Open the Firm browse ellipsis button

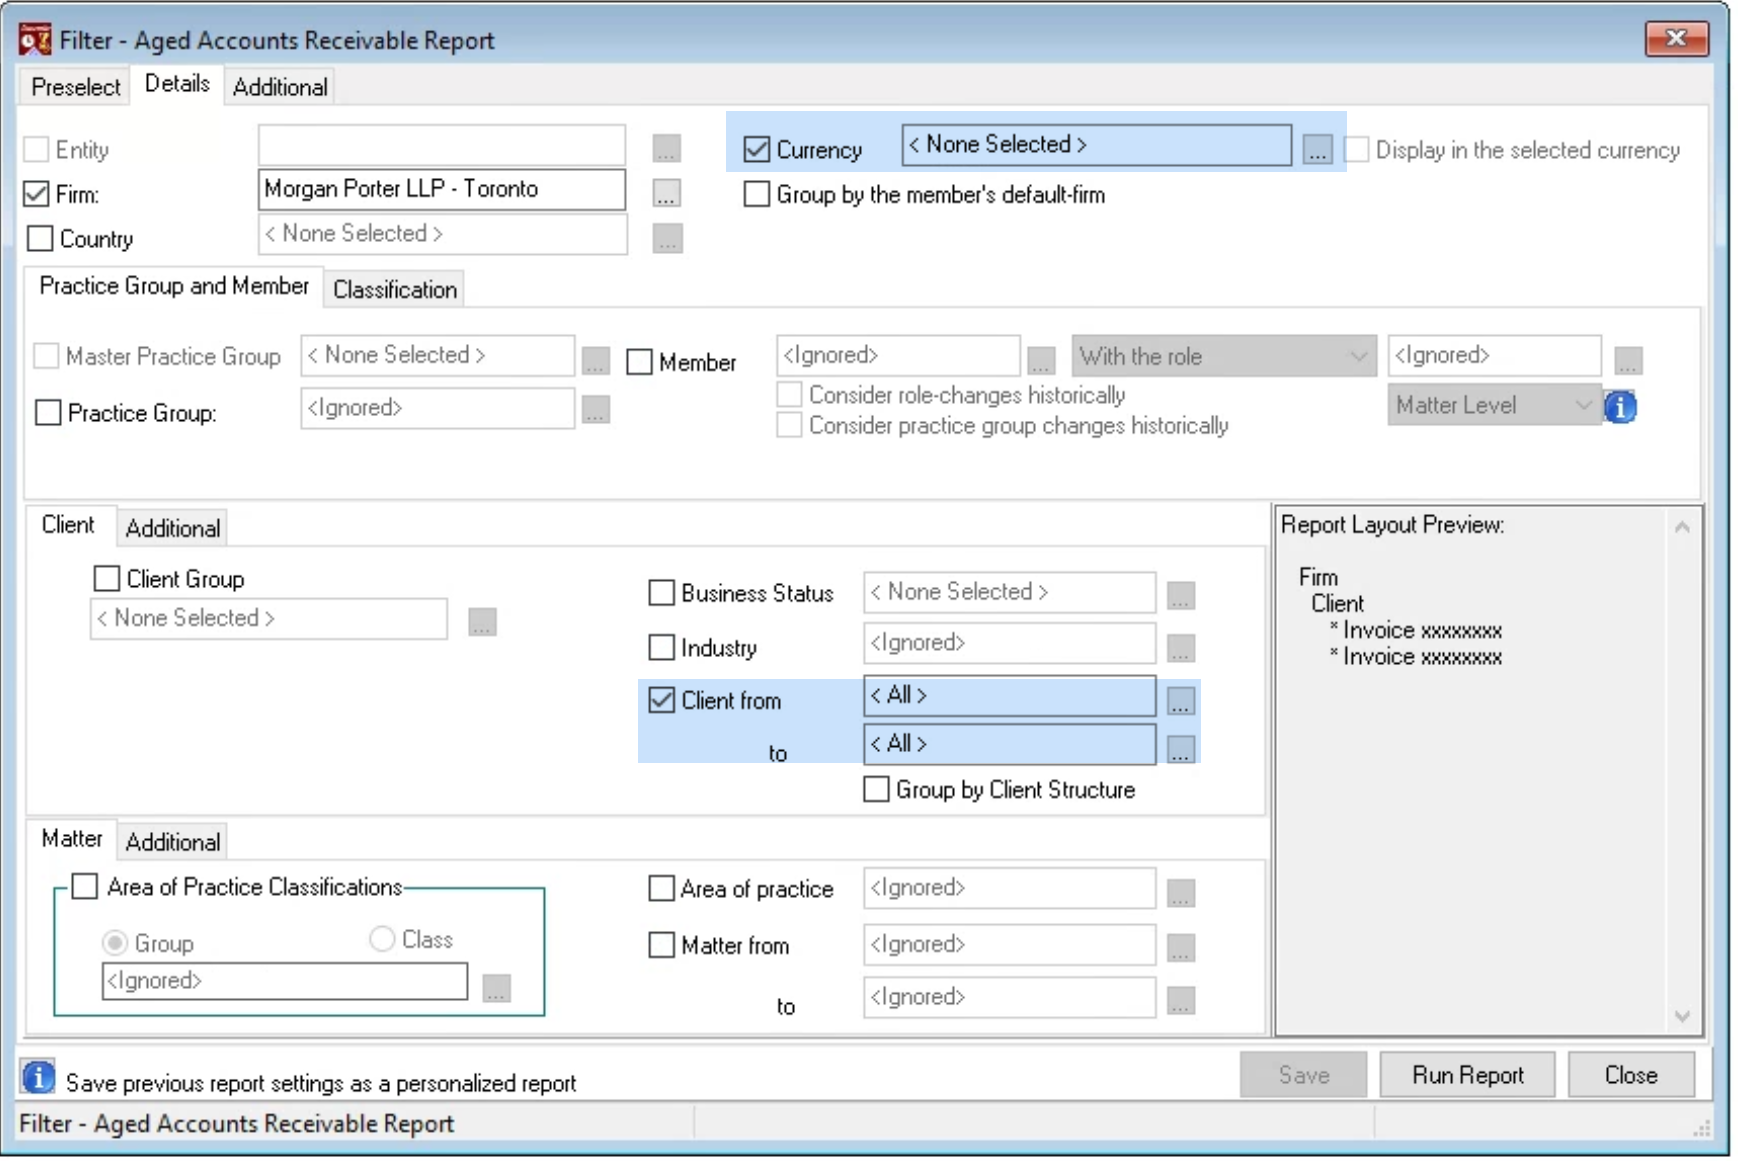tap(667, 193)
